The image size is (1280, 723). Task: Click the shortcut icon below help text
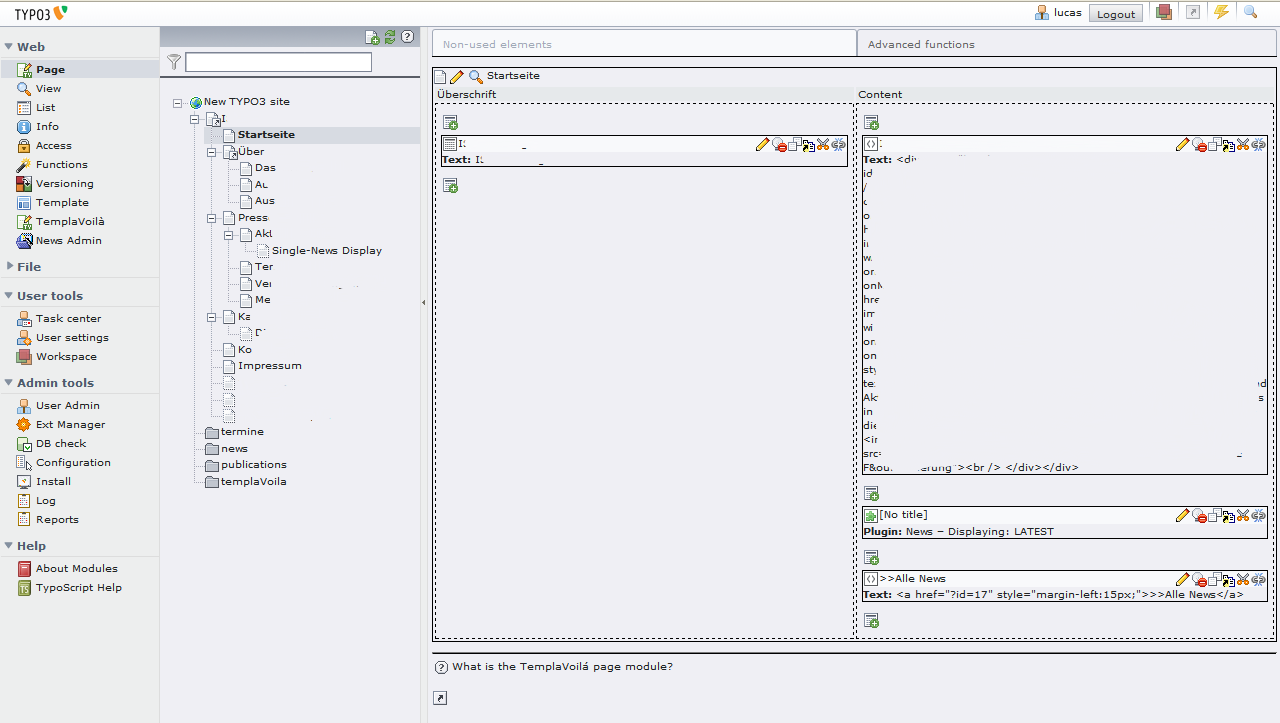click(x=440, y=698)
